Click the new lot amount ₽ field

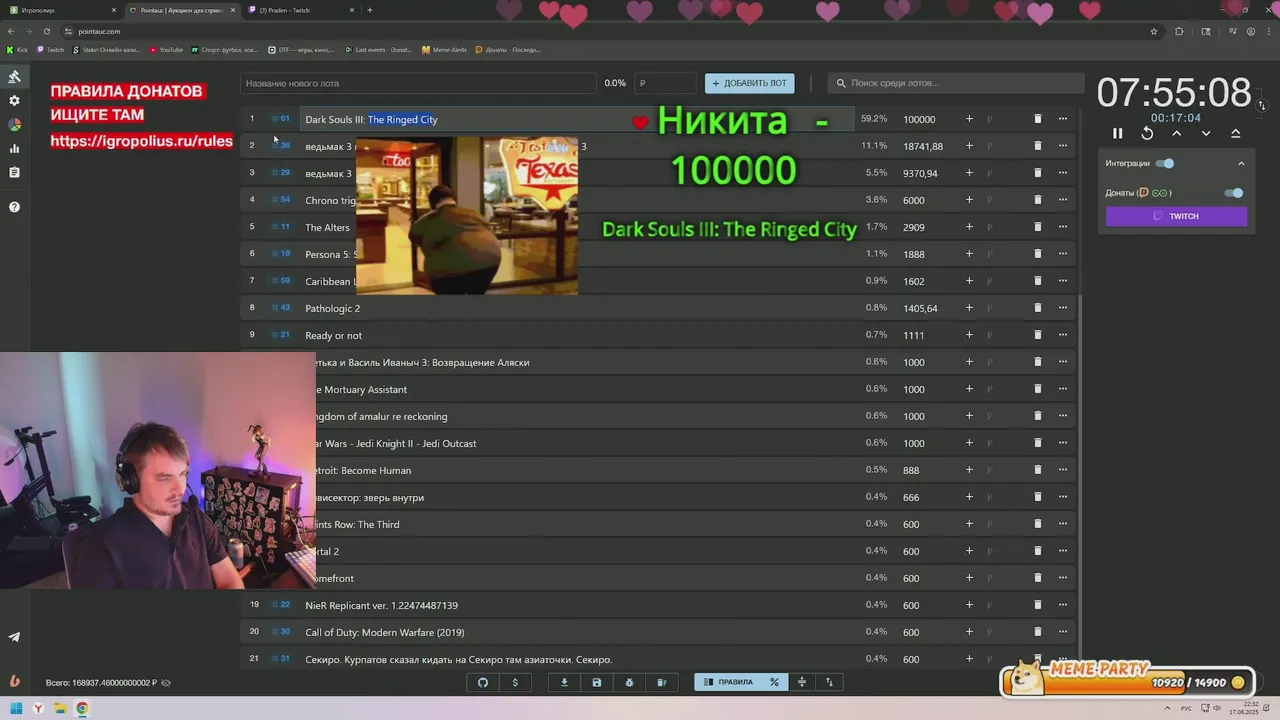[x=665, y=83]
